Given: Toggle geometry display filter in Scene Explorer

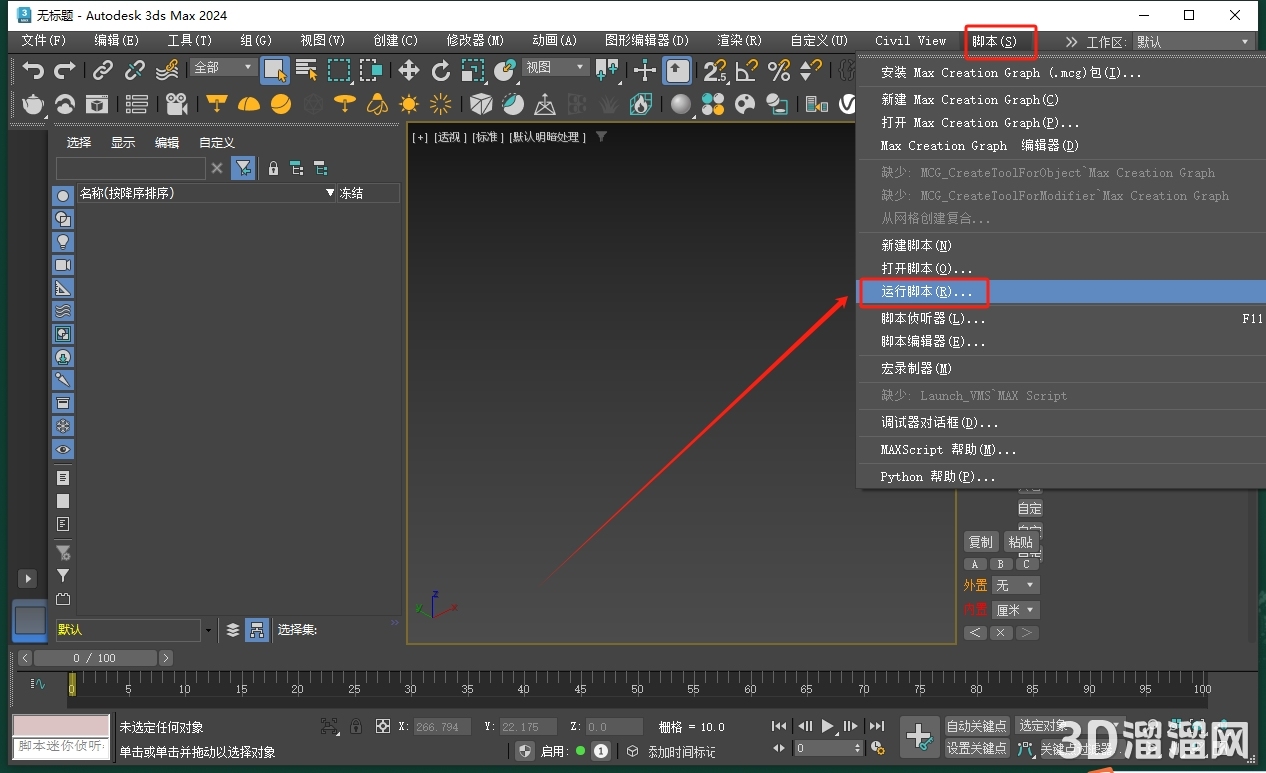Looking at the screenshot, I should click(x=63, y=196).
